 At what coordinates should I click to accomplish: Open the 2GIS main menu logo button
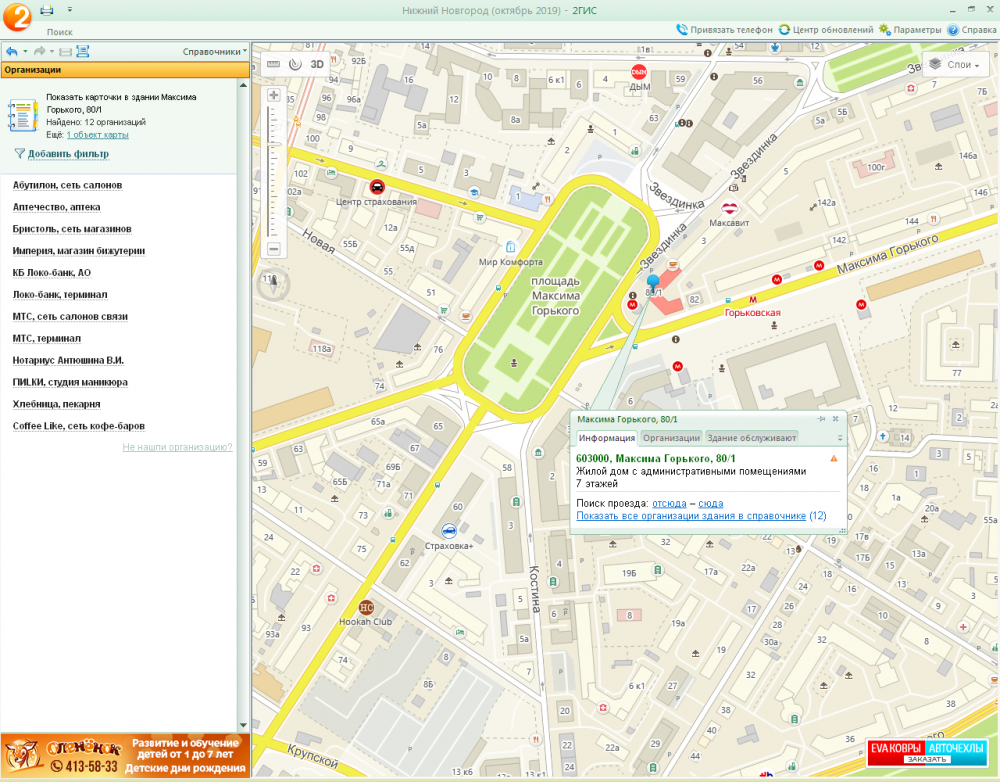[17, 16]
